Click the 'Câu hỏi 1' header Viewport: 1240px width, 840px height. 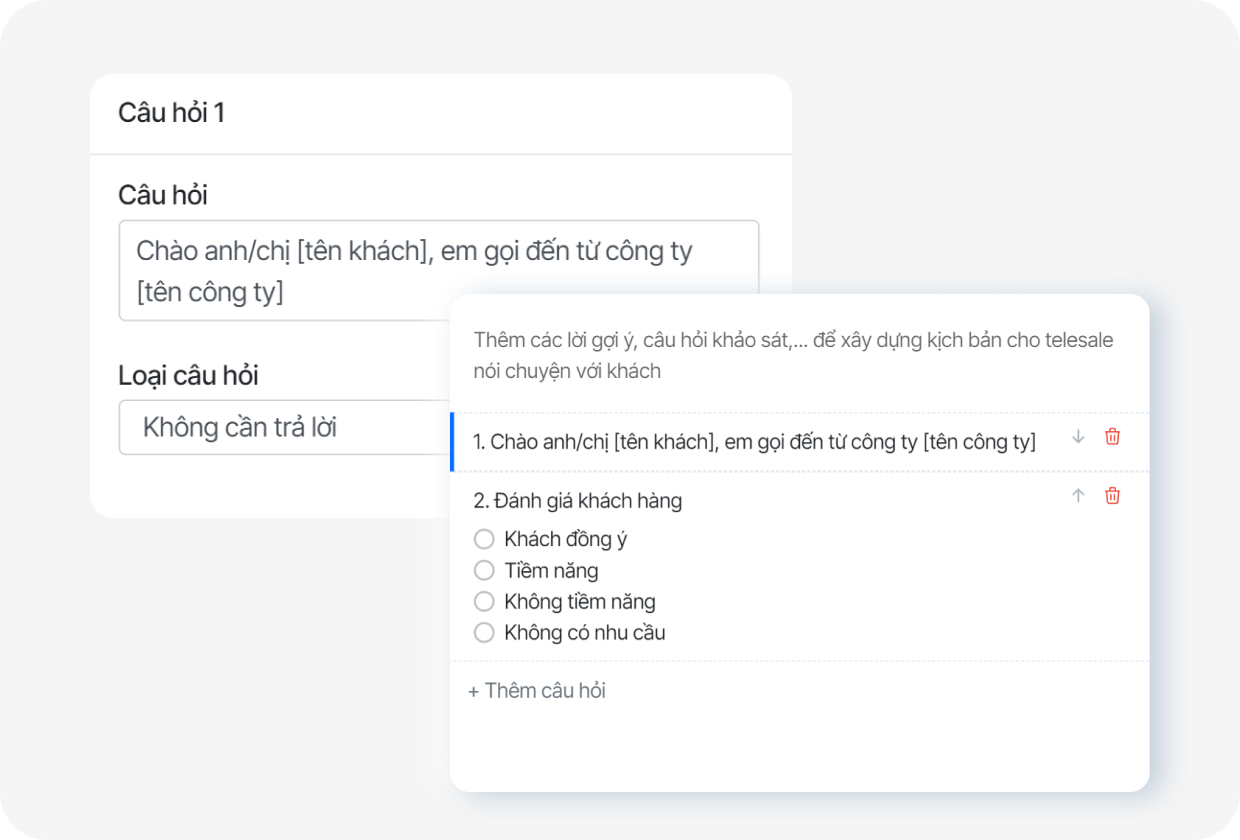click(170, 112)
